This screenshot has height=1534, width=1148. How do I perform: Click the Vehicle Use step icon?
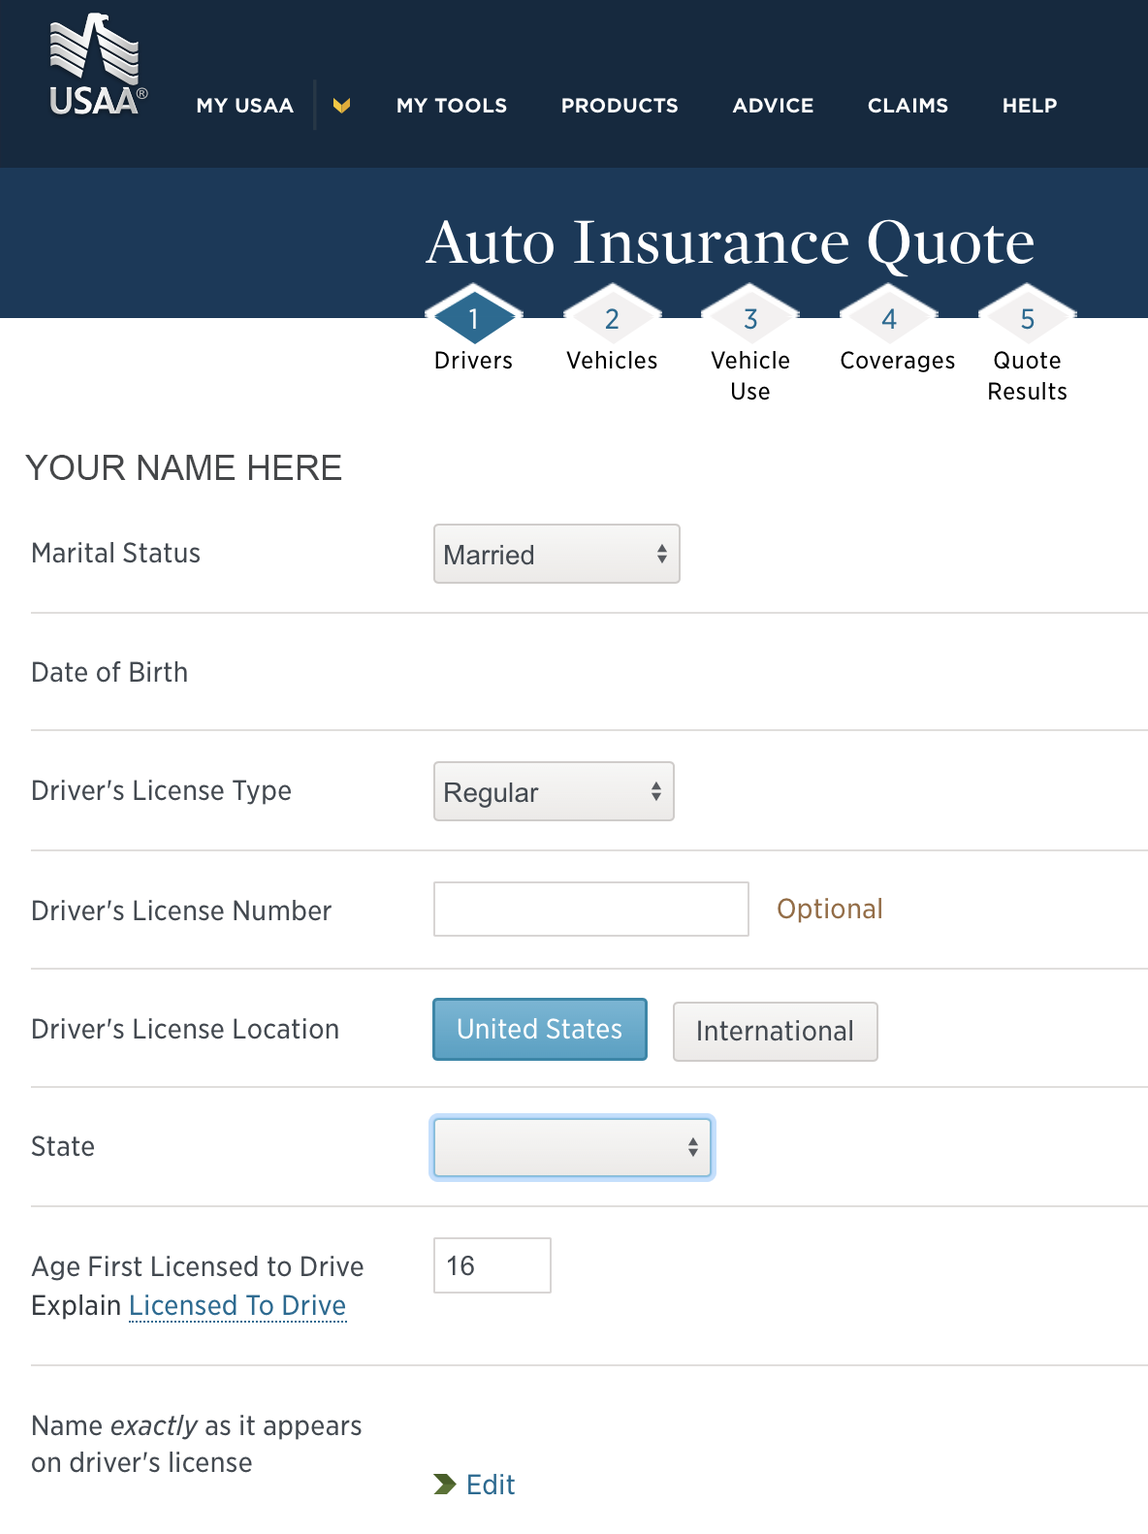[x=750, y=320]
